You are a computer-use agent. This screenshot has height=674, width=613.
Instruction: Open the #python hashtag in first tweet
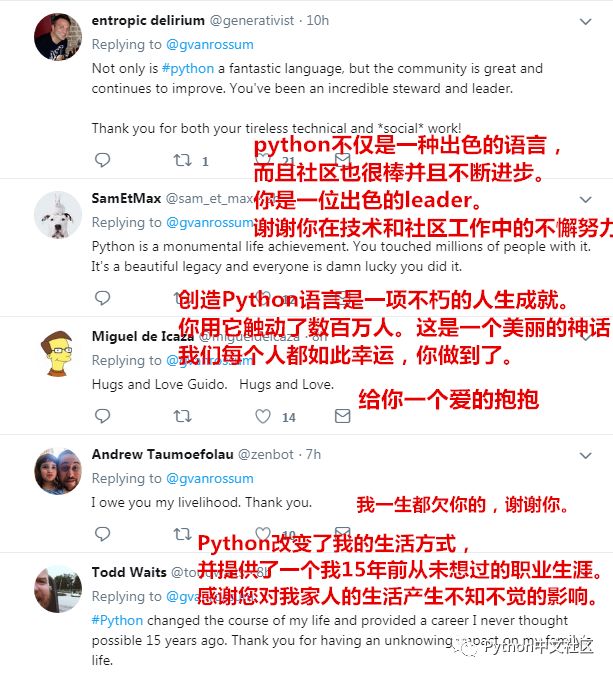point(188,68)
